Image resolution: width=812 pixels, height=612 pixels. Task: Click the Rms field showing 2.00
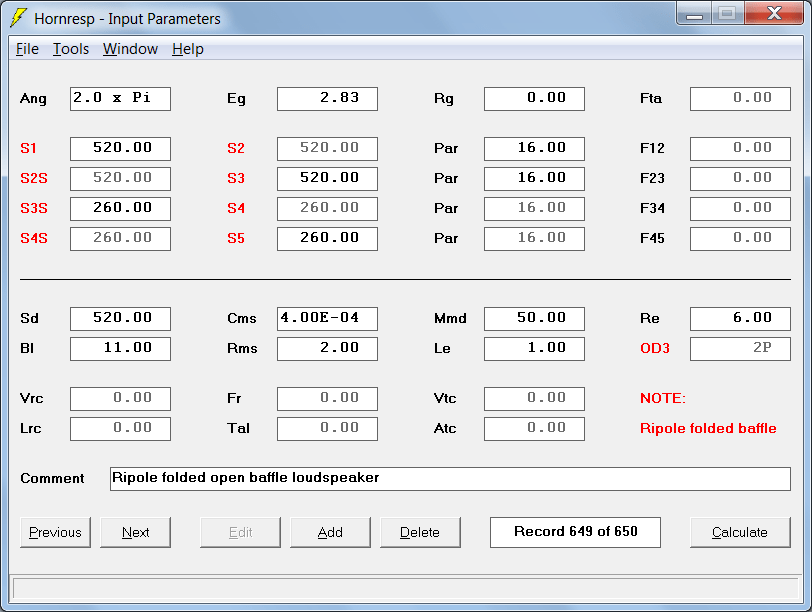pyautogui.click(x=327, y=348)
